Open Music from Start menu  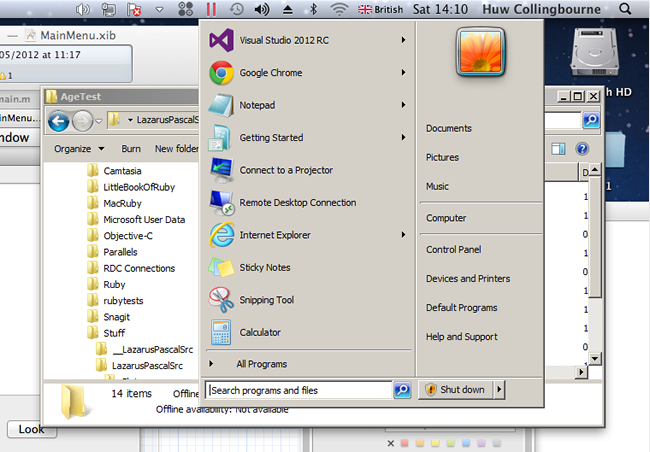point(437,187)
